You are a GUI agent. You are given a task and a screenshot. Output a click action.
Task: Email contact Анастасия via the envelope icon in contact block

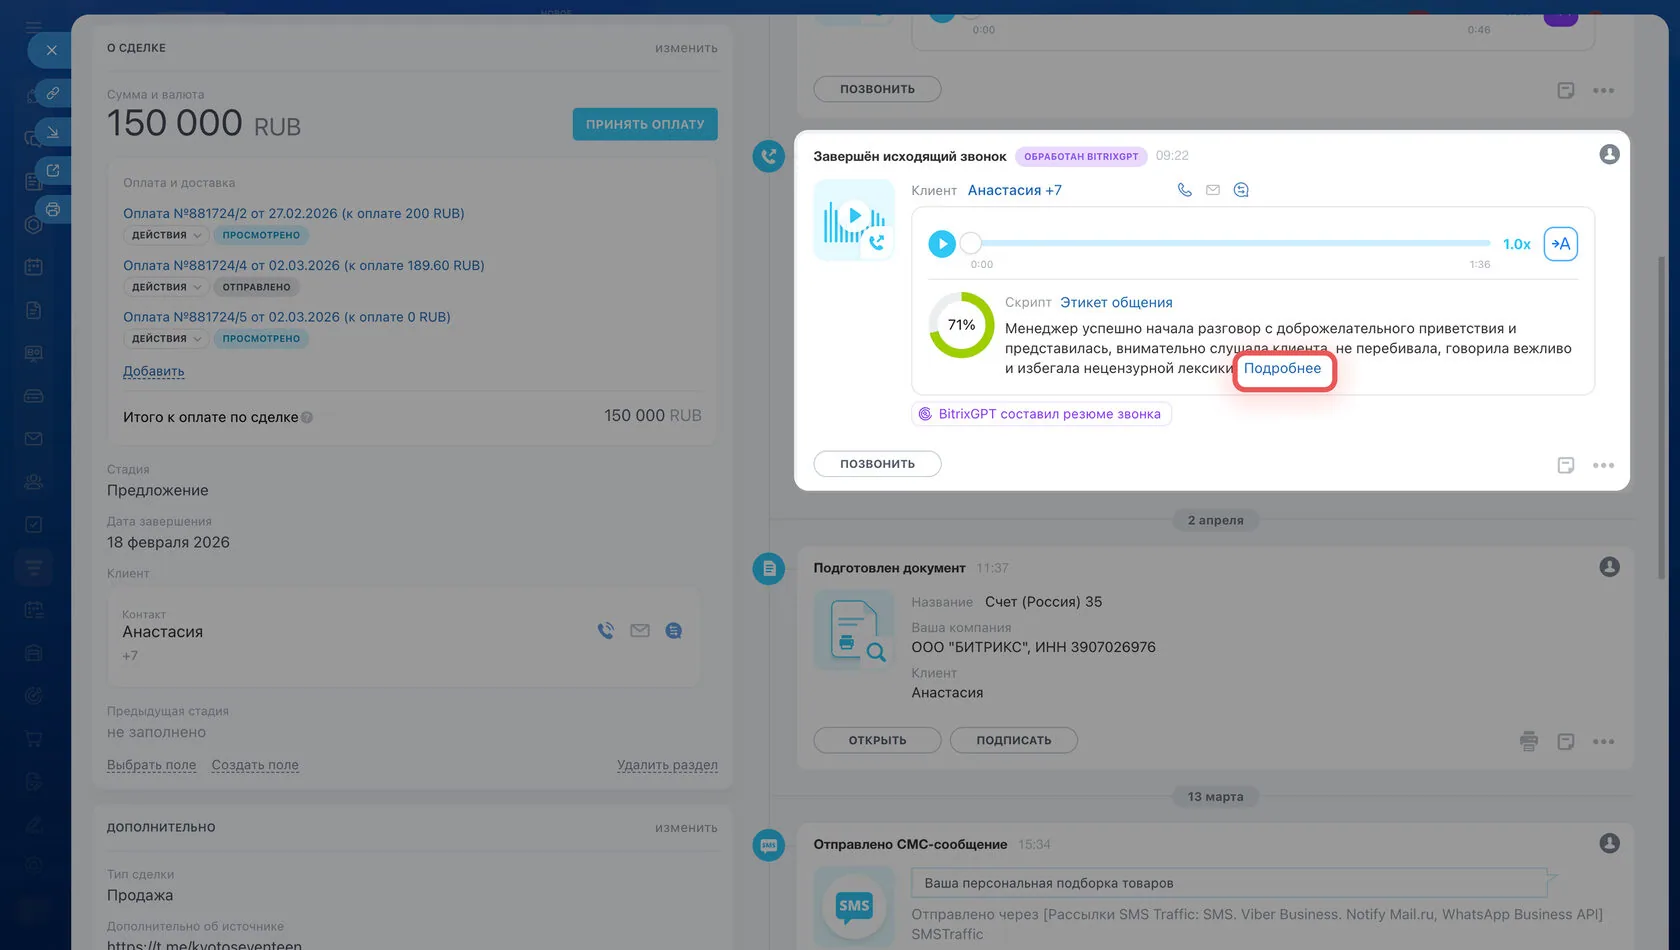(x=640, y=631)
